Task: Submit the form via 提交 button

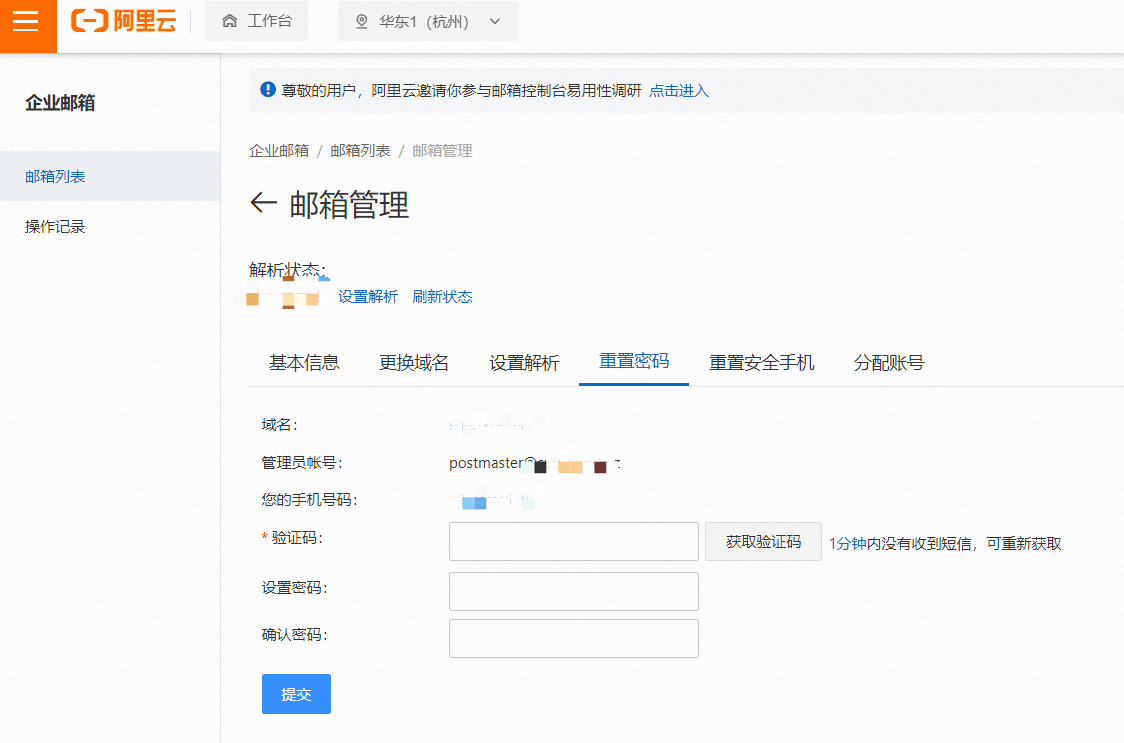Action: pos(296,693)
